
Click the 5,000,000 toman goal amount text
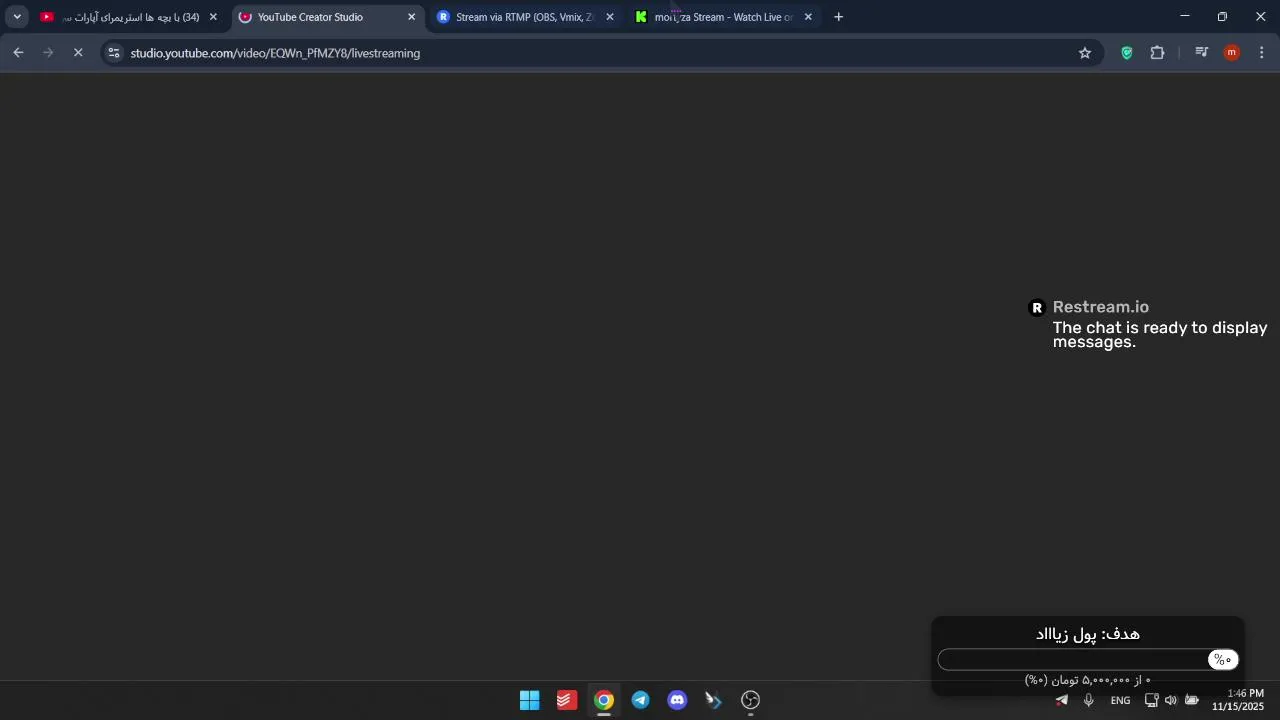pyautogui.click(x=1088, y=680)
